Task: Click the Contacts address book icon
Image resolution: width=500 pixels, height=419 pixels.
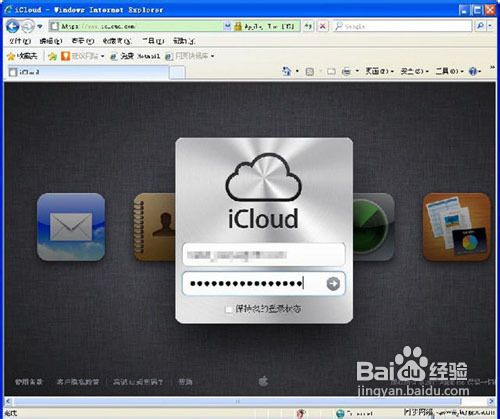Action: tap(154, 227)
